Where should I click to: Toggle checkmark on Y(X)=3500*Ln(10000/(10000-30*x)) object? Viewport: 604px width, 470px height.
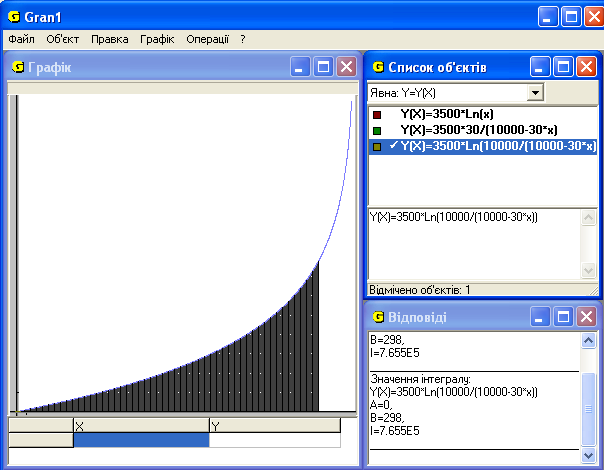click(x=393, y=146)
